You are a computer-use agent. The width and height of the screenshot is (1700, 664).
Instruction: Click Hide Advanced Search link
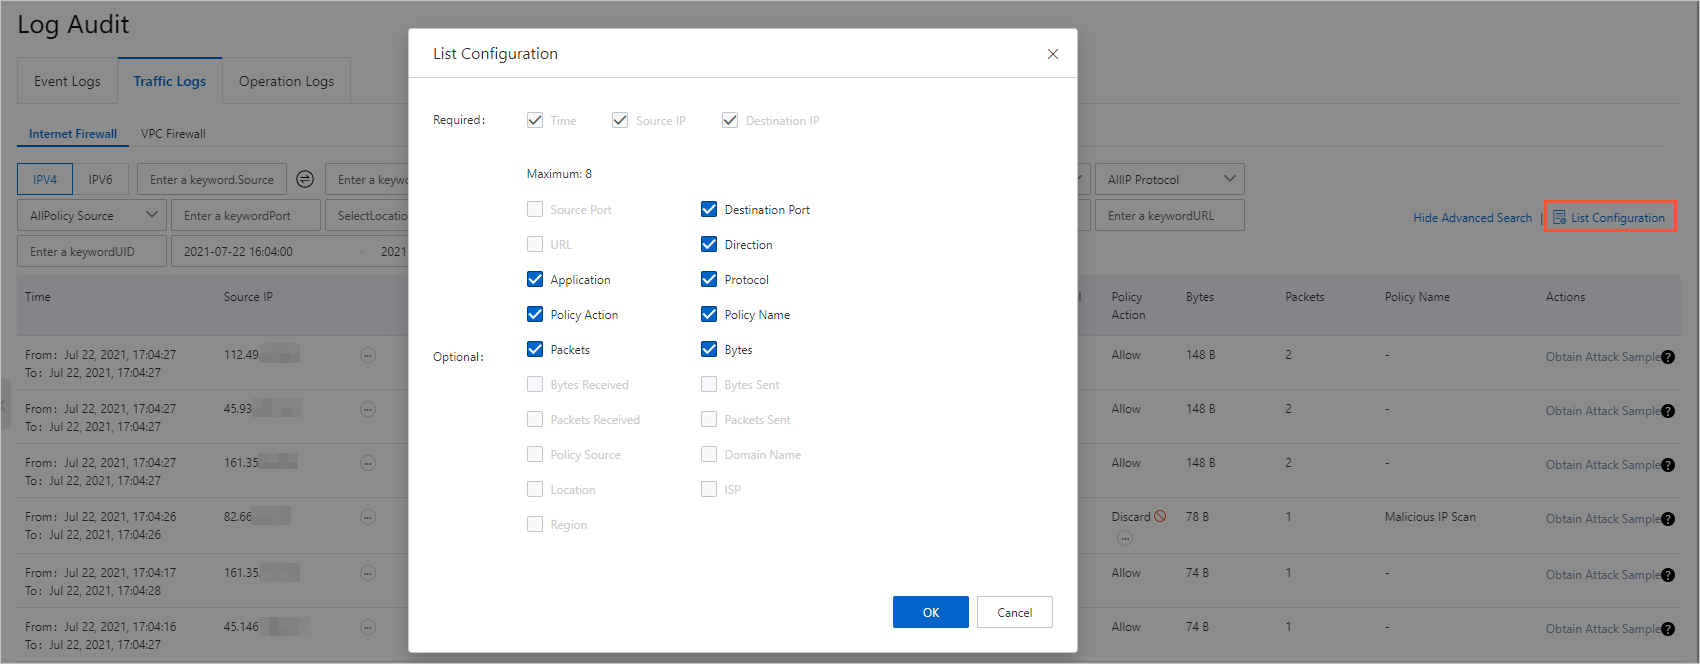[x=1472, y=217]
